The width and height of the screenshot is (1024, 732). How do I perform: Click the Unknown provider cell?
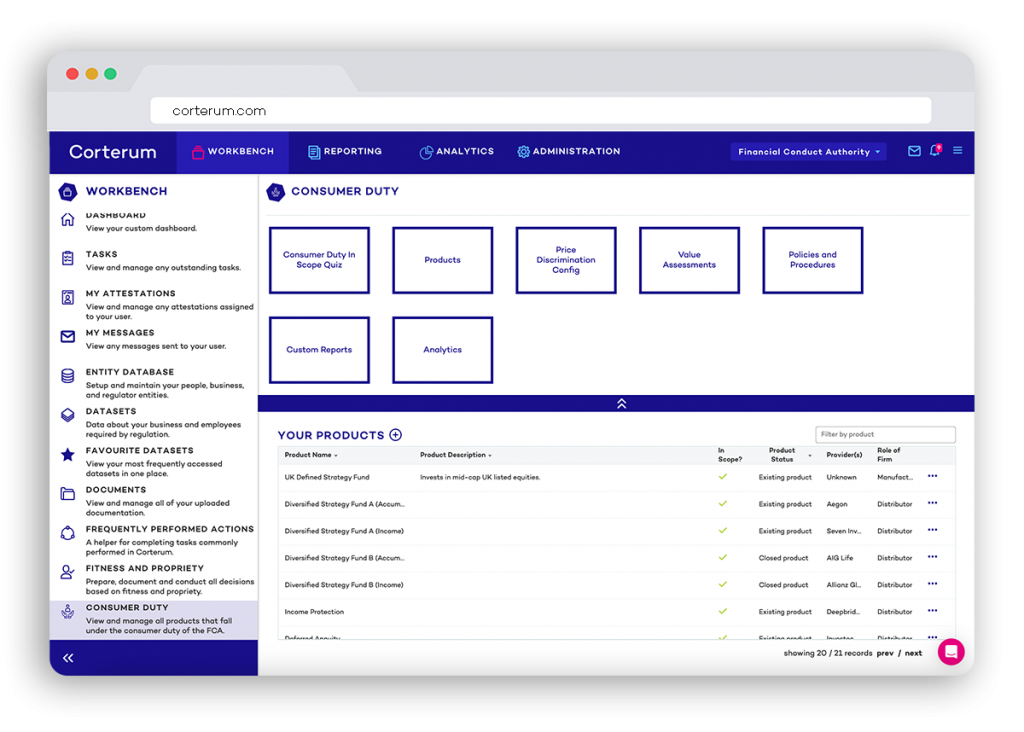click(841, 477)
